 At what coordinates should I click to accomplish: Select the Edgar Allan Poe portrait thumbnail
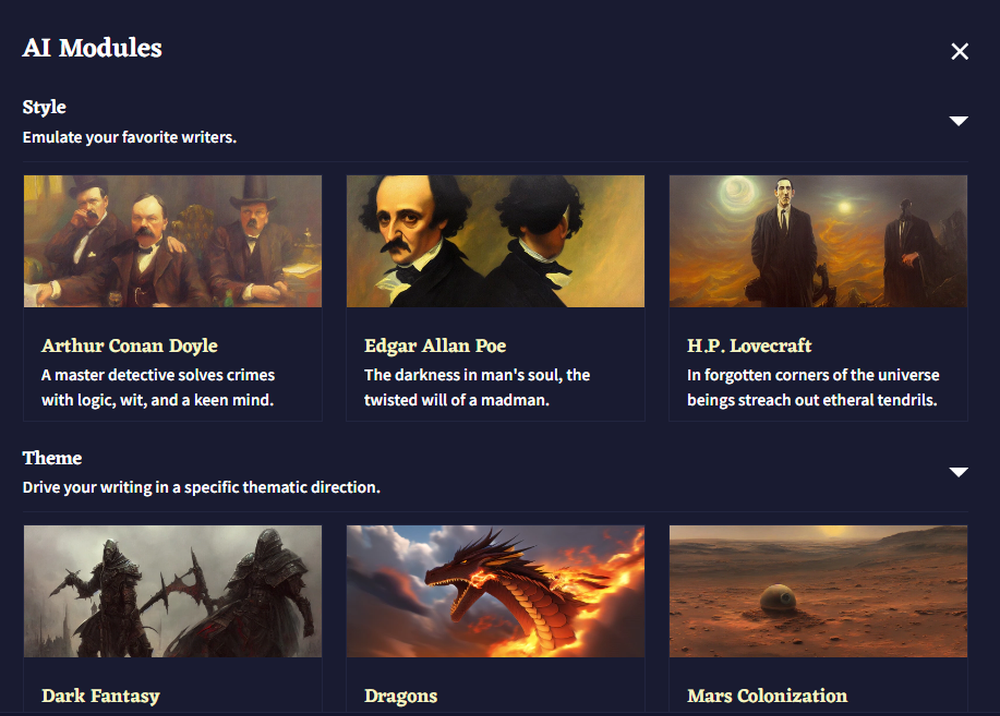(x=496, y=241)
